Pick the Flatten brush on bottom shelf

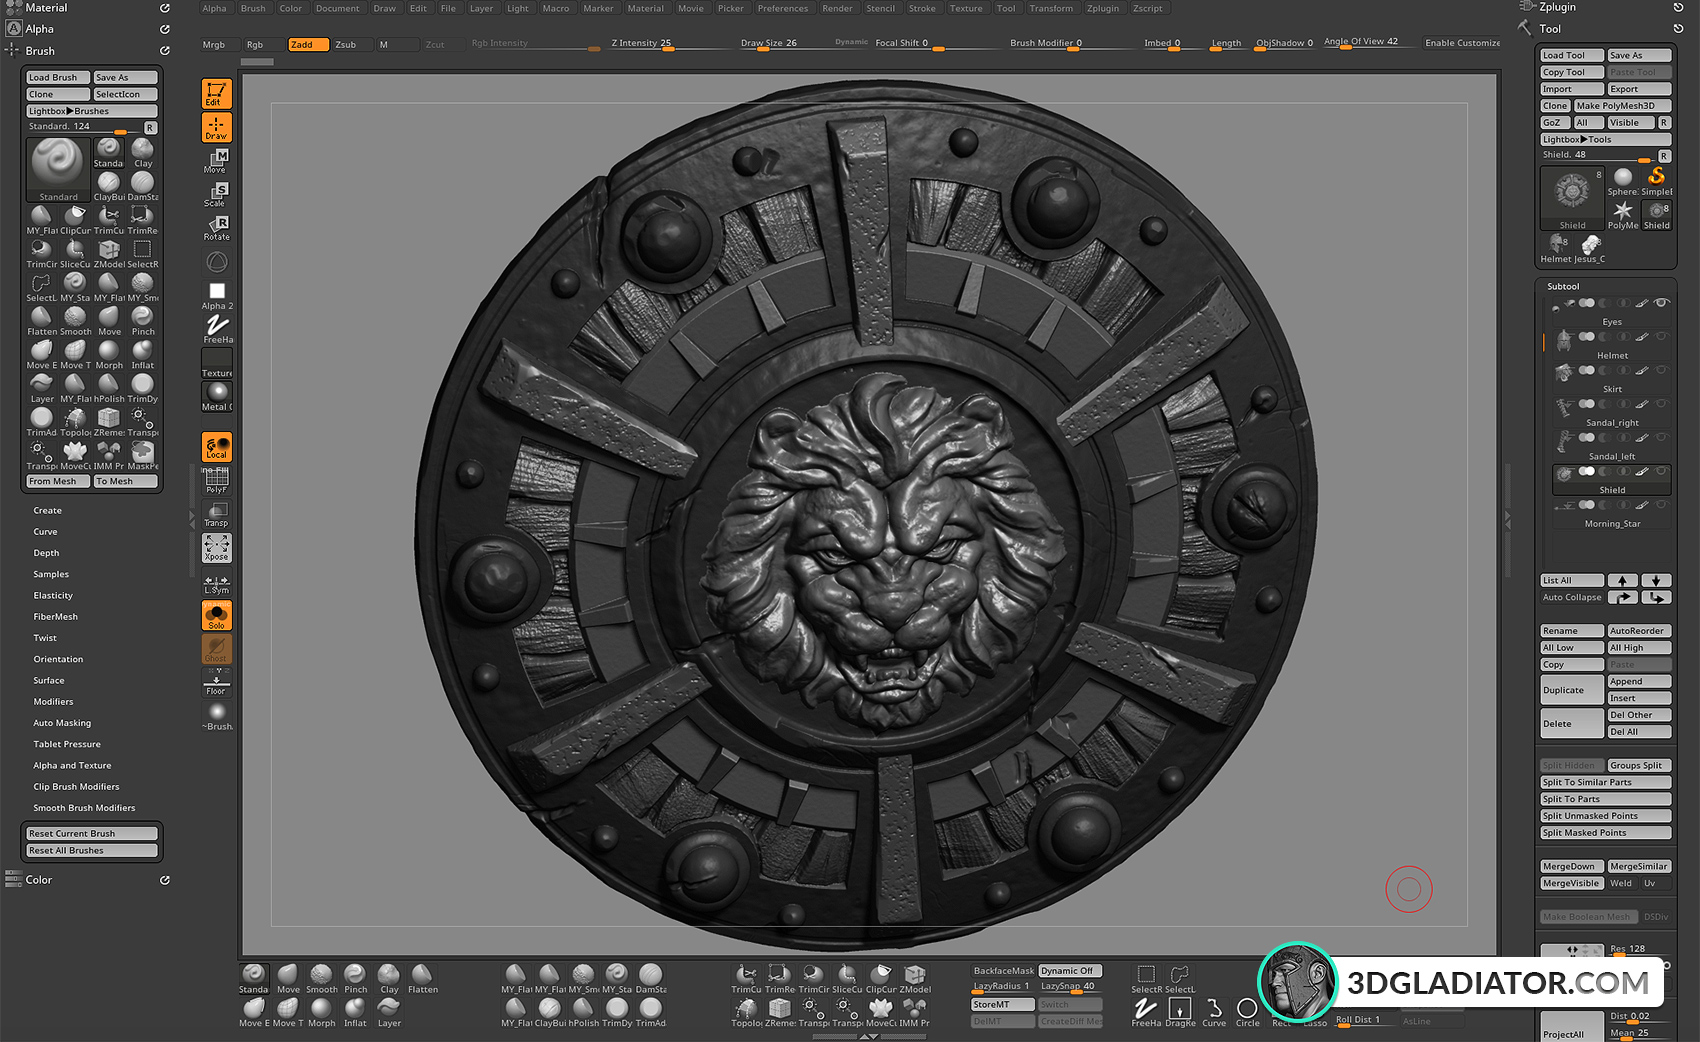tap(422, 979)
